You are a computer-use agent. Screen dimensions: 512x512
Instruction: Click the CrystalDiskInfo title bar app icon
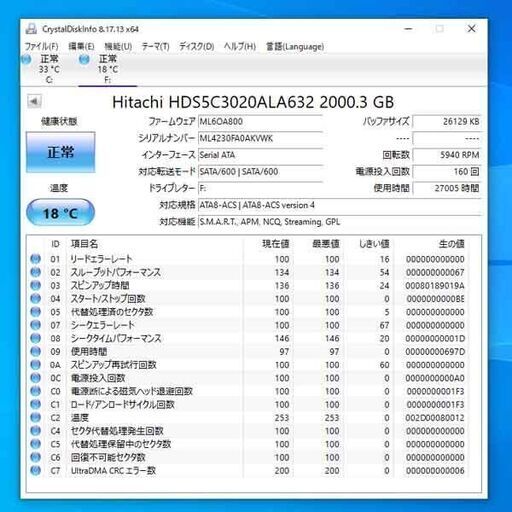(x=31, y=29)
